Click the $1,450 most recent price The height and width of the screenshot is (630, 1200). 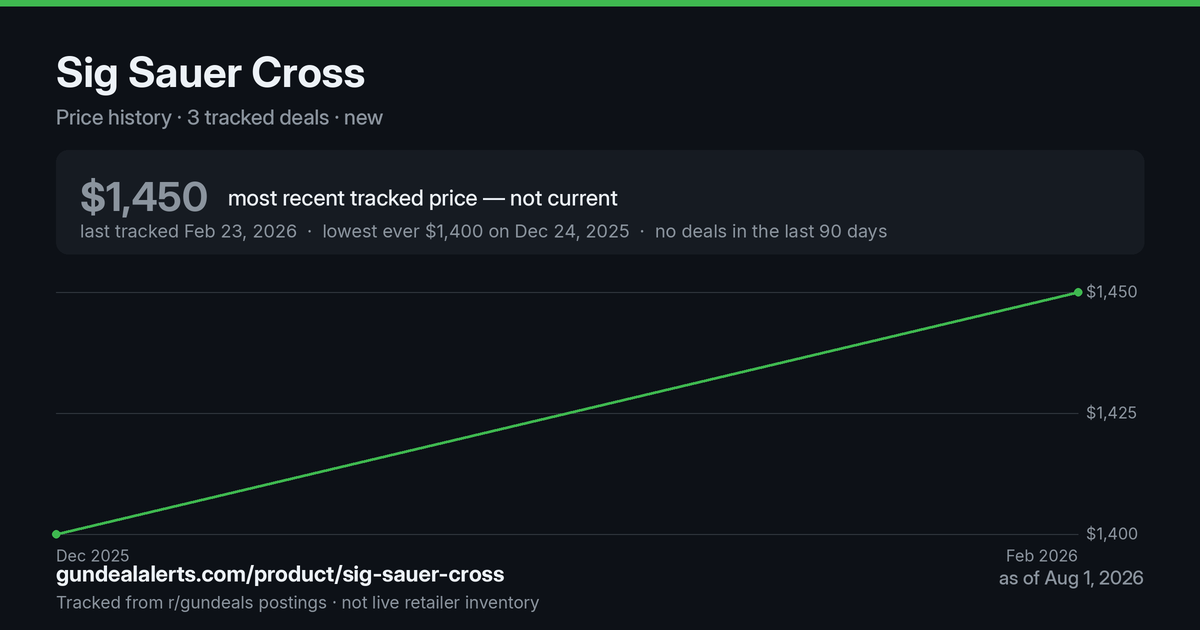(x=144, y=197)
